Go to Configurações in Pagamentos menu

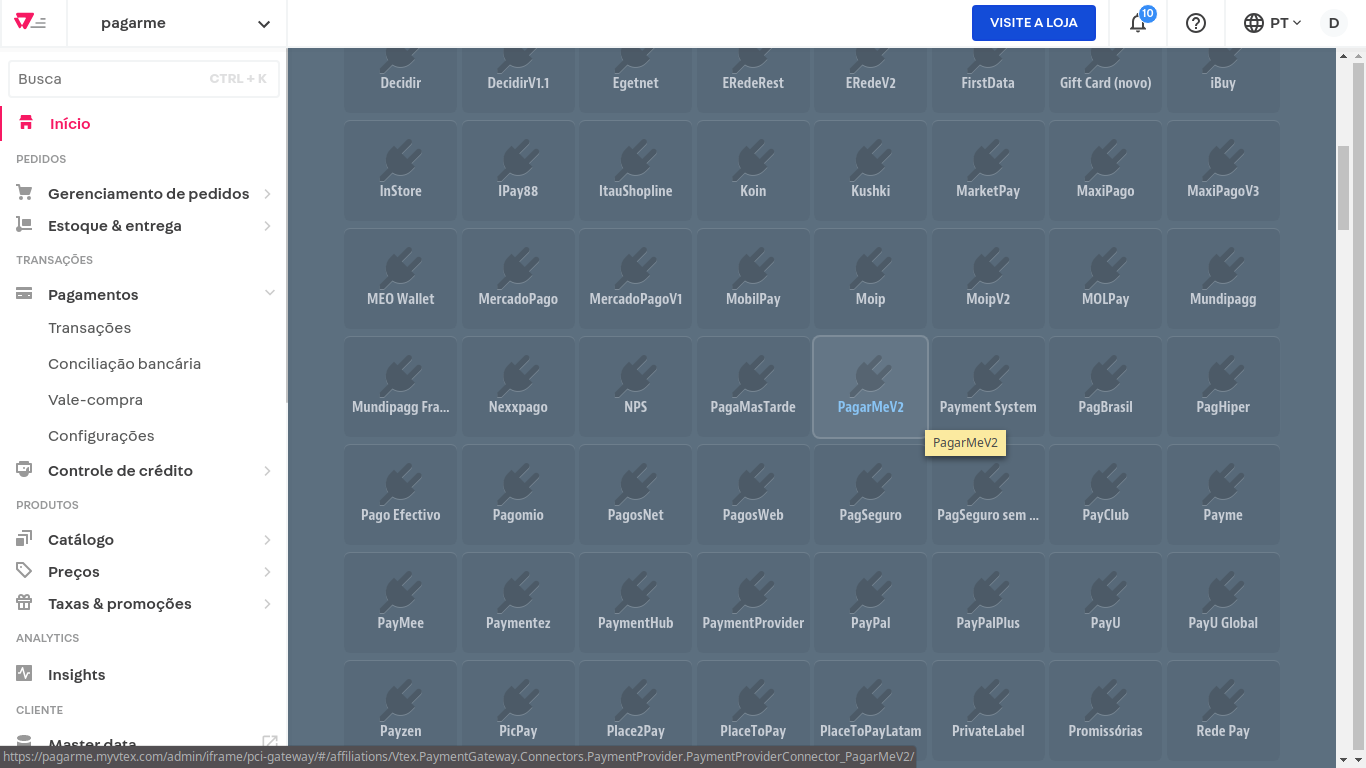(101, 436)
